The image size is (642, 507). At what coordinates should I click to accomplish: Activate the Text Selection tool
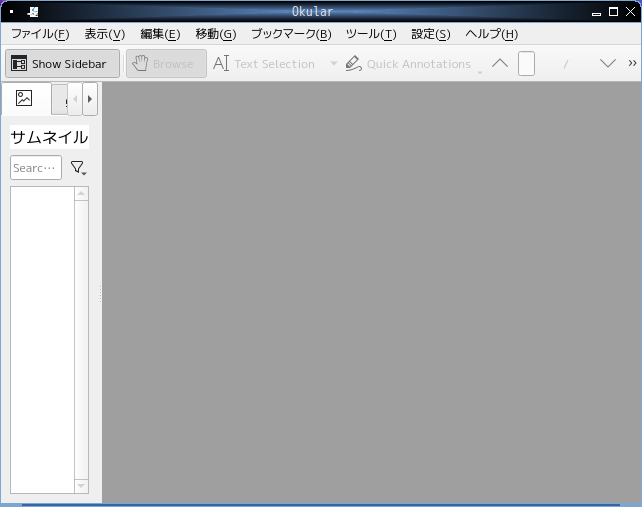pyautogui.click(x=264, y=64)
